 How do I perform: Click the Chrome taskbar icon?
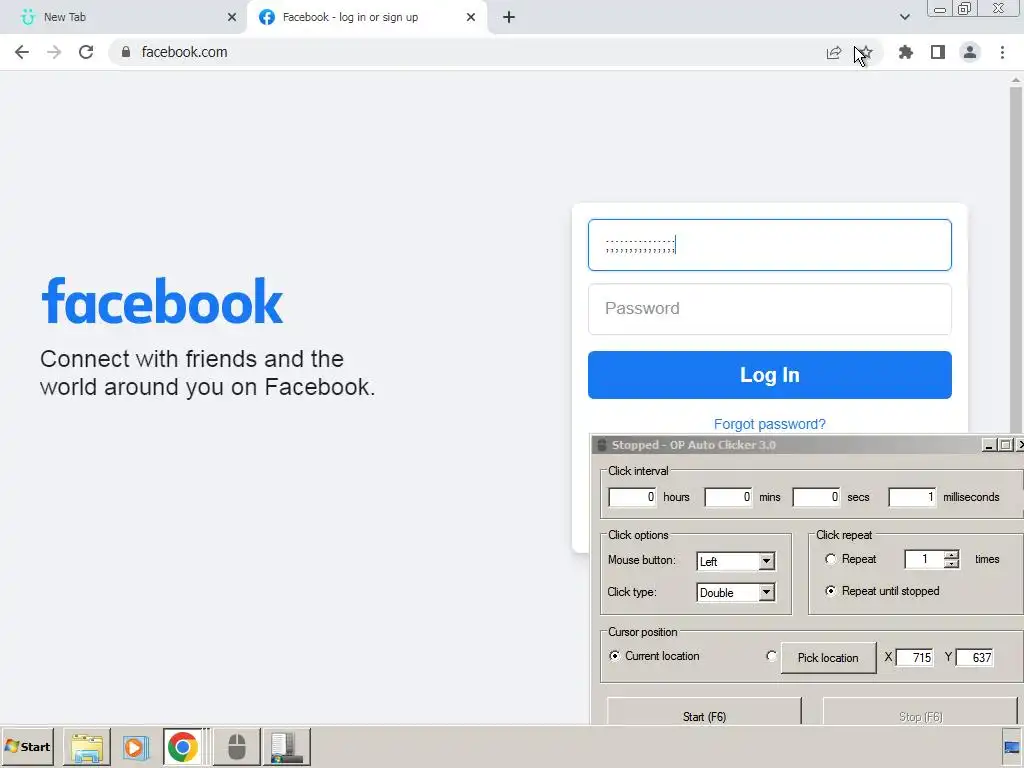183,747
